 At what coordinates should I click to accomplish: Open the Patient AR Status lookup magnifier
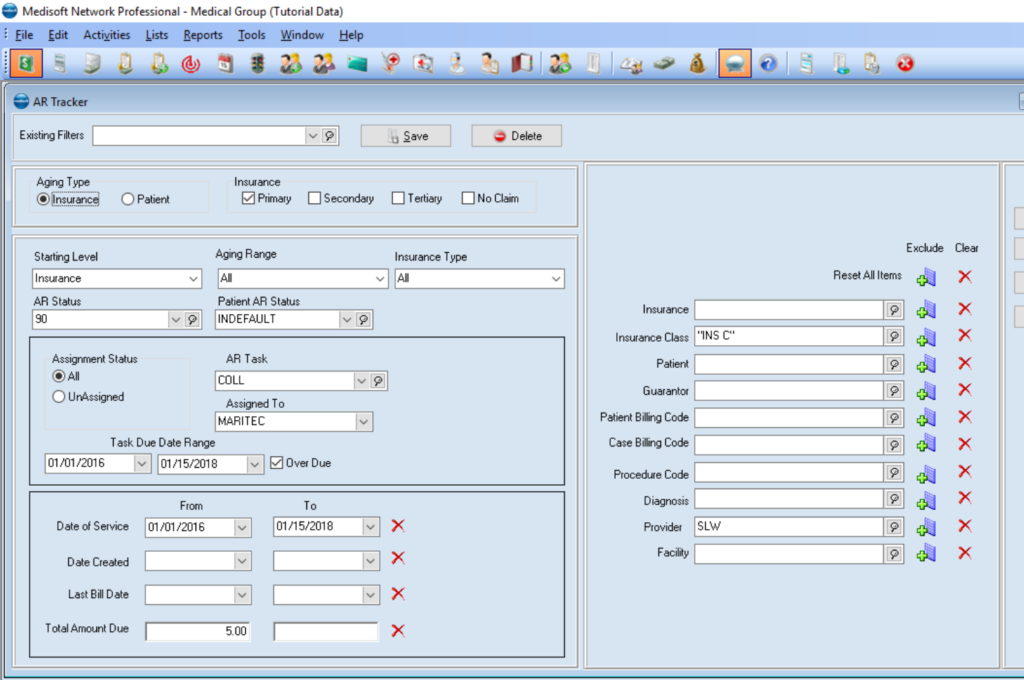tap(364, 319)
